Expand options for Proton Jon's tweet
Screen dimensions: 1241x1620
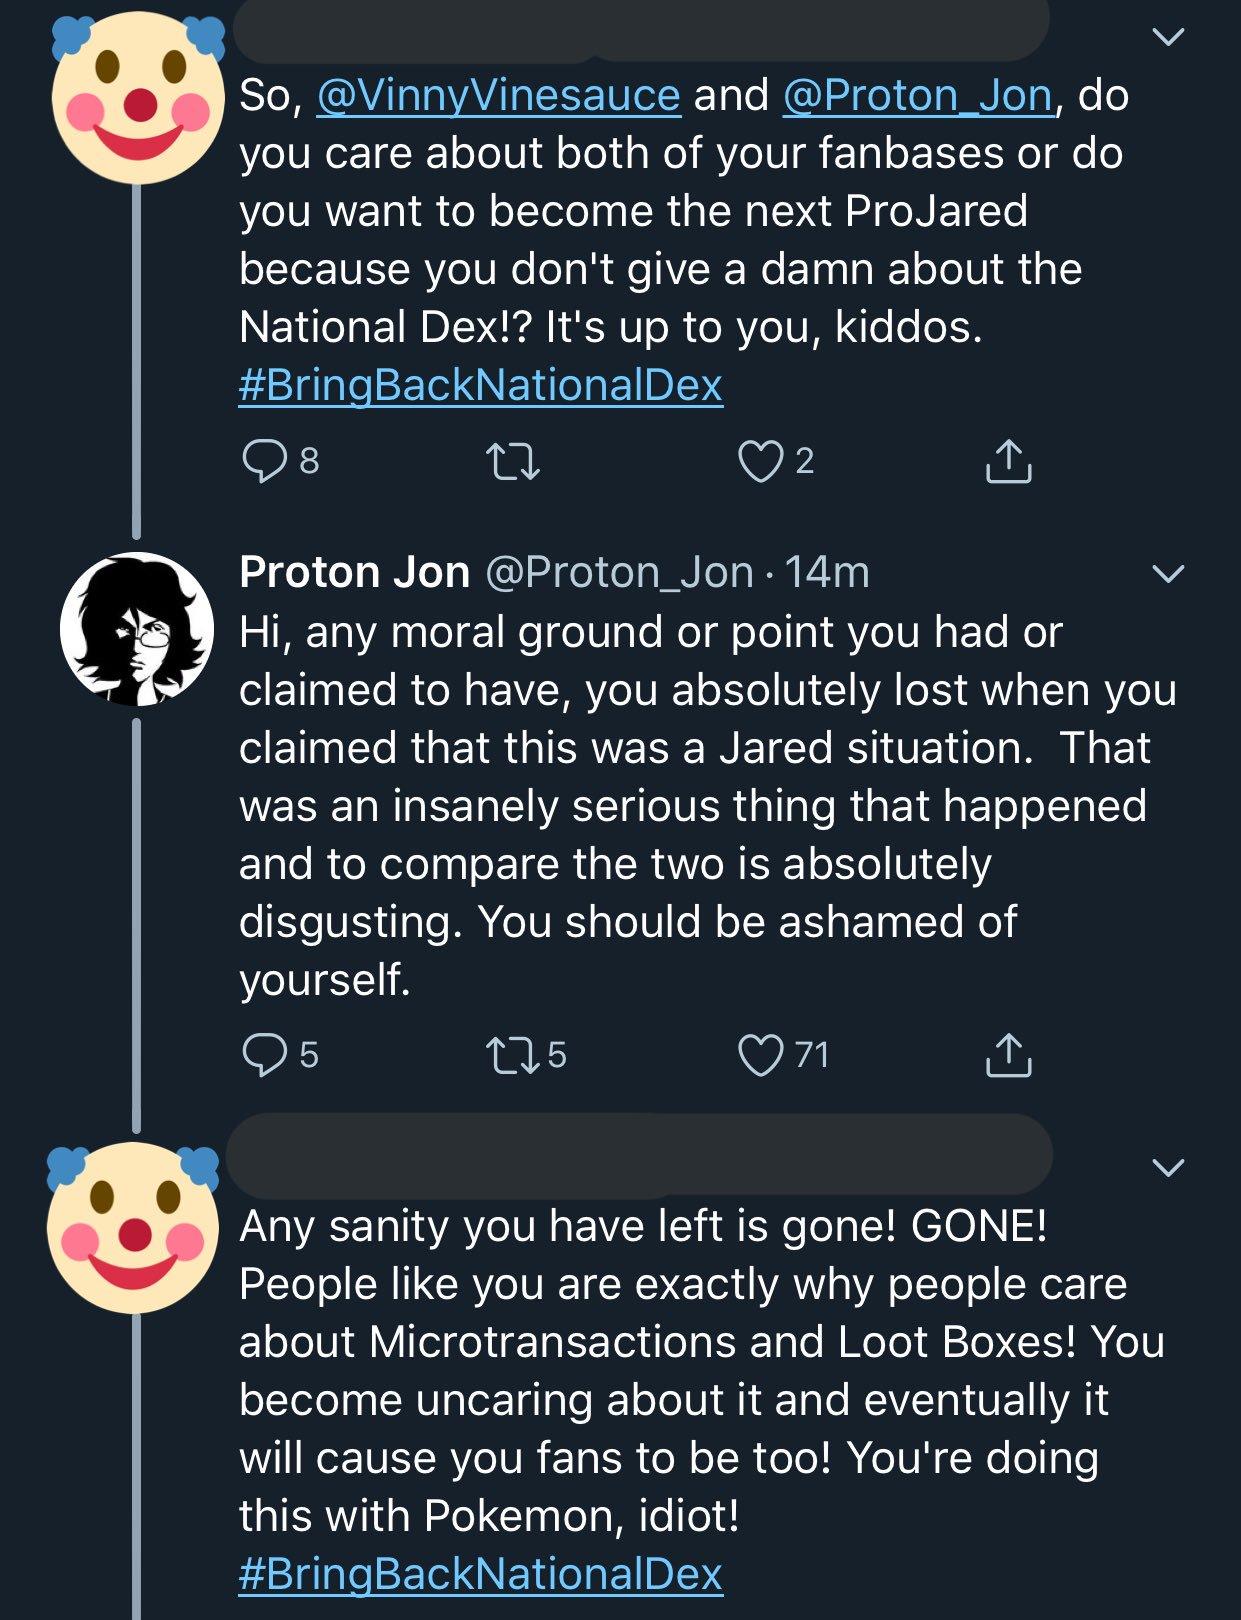click(1168, 573)
